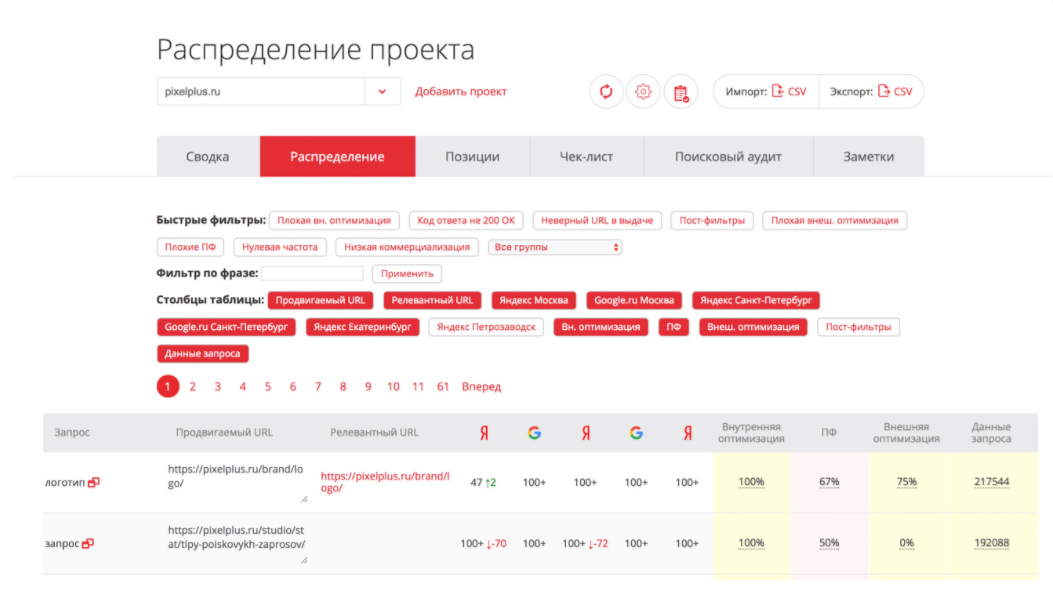Open the settings gear icon

pyautogui.click(x=643, y=91)
